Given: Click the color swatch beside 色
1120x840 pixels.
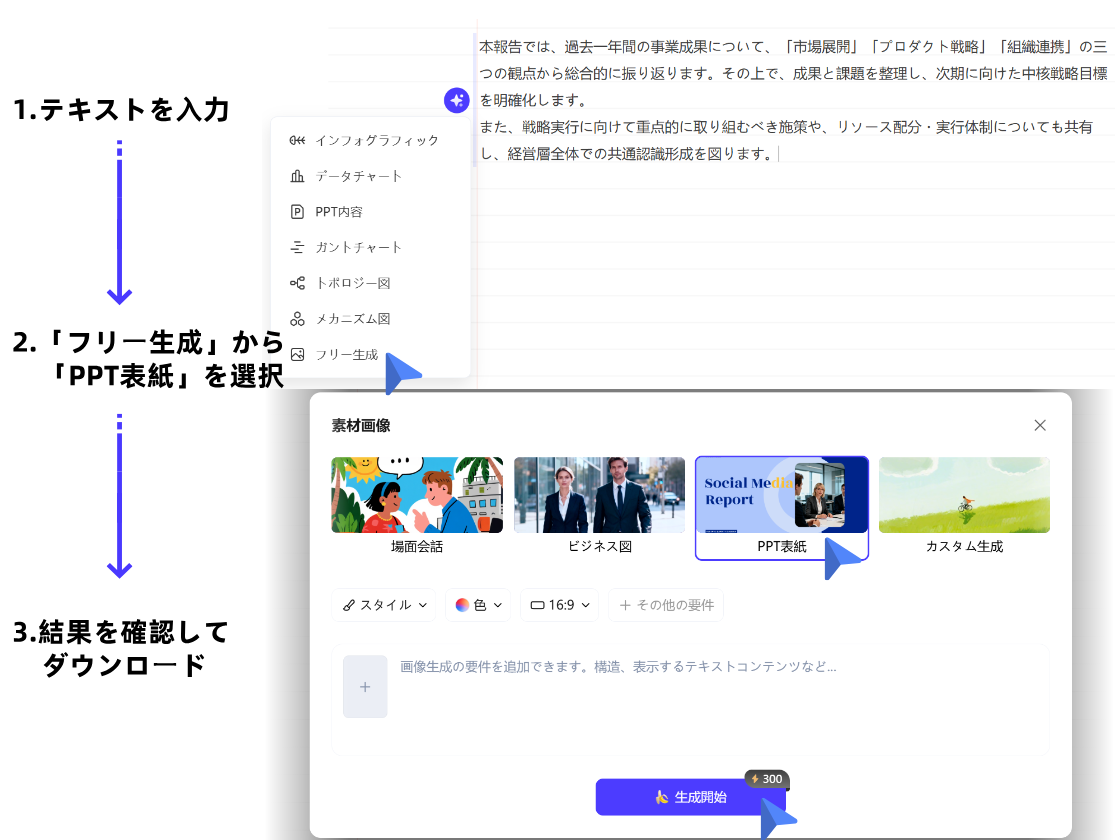Looking at the screenshot, I should pos(463,604).
